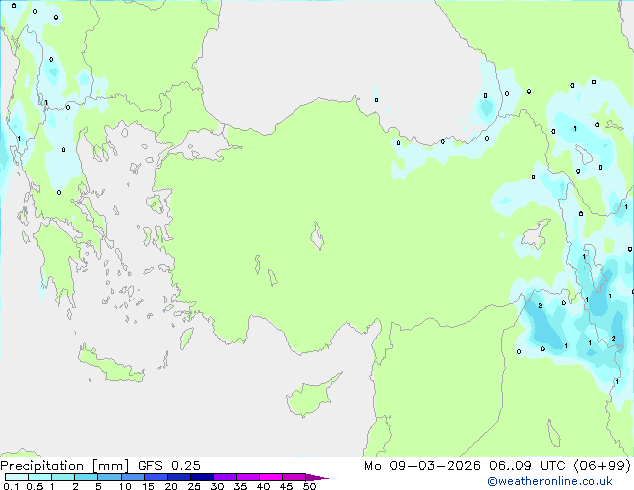Select the 40–45 mm bright magenta swatch
Screen dimensions: 634x490
[271, 477]
